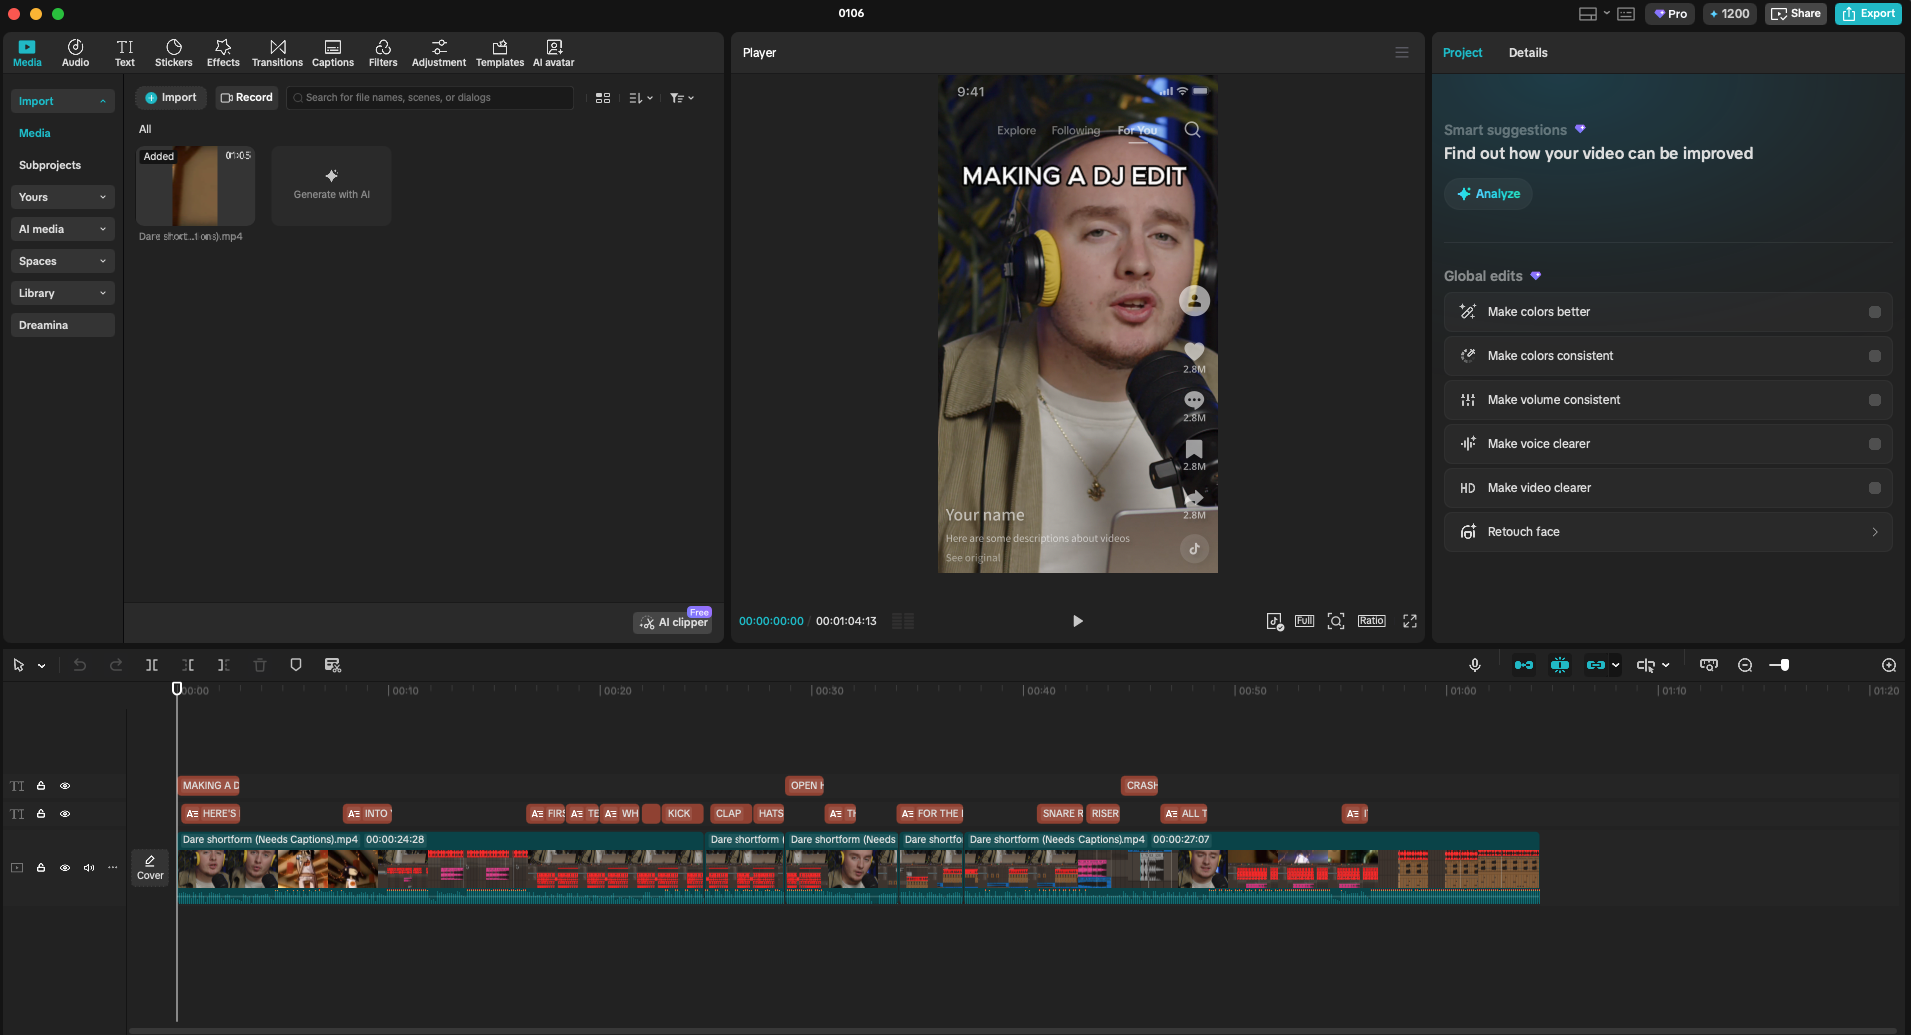Expand the Library section
The height and width of the screenshot is (1035, 1911).
point(62,293)
